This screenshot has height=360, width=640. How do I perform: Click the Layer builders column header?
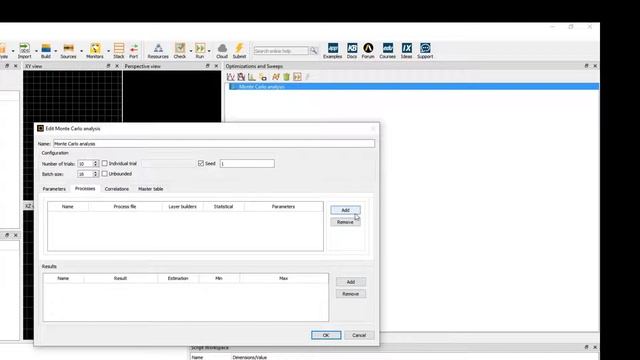click(182, 207)
